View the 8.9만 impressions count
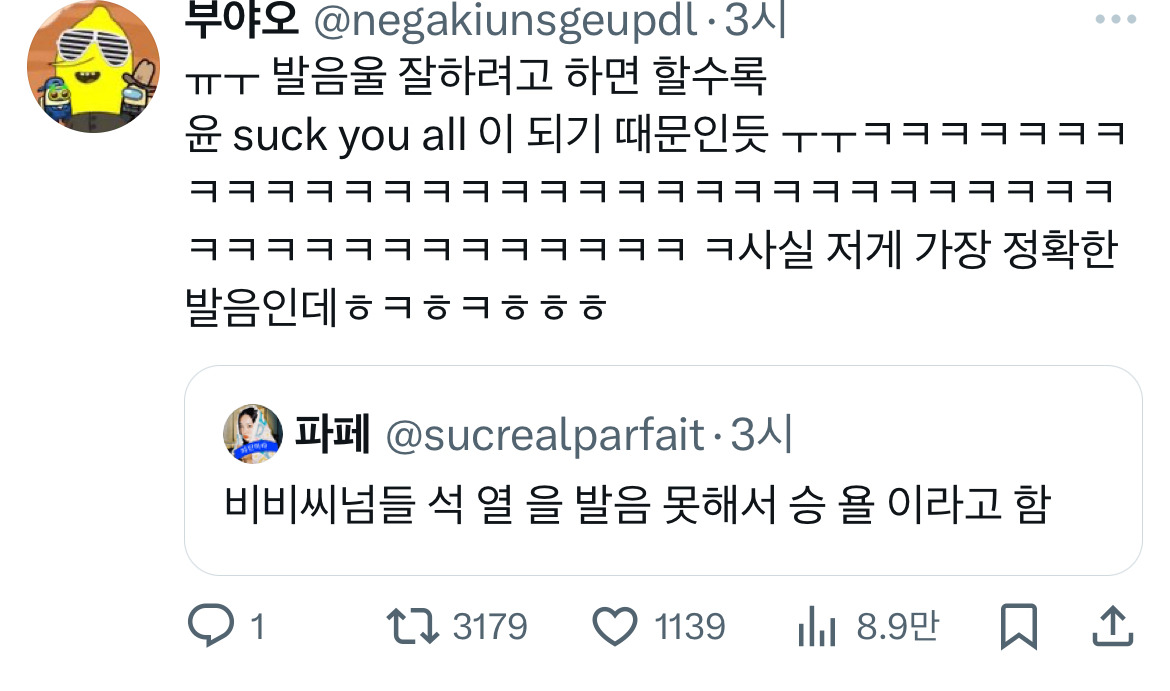The image size is (1170, 691). tap(898, 626)
